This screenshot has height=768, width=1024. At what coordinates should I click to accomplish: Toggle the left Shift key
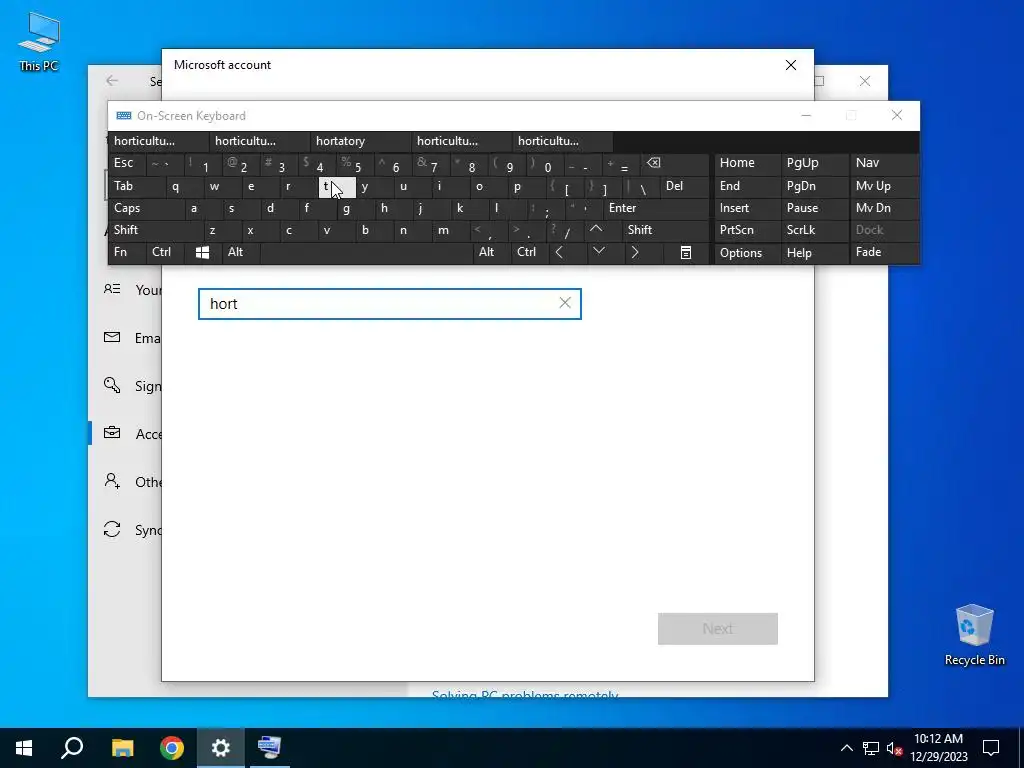tap(155, 230)
